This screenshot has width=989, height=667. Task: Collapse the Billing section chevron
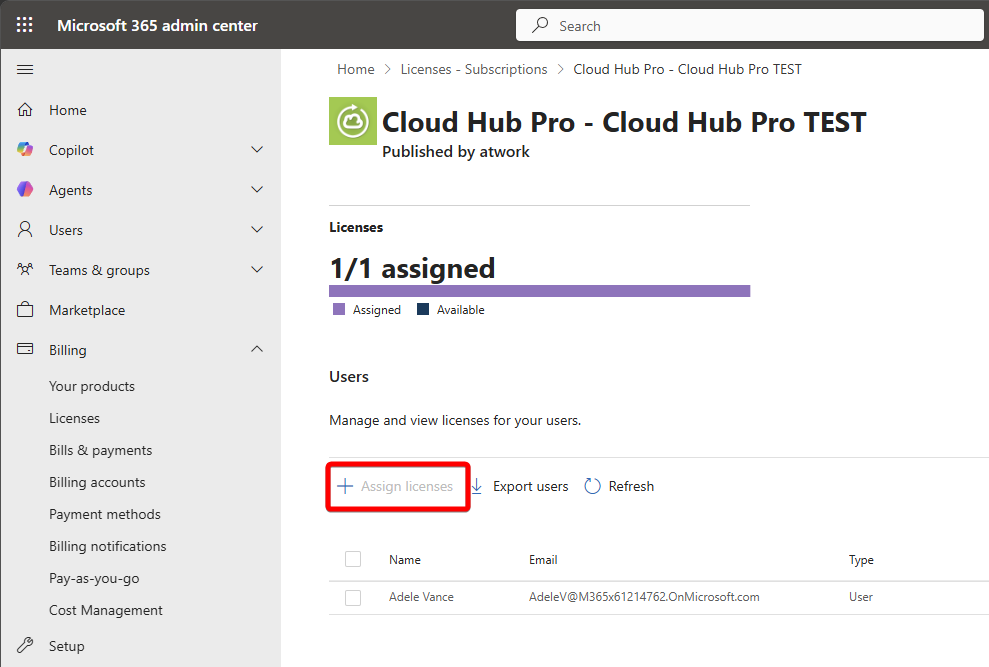pos(257,349)
